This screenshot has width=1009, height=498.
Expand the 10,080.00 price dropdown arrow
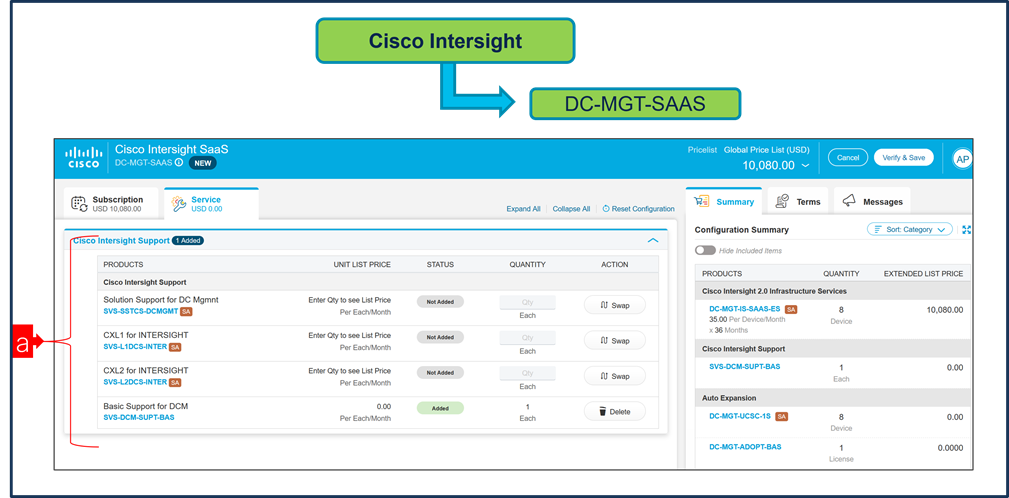pyautogui.click(x=806, y=166)
